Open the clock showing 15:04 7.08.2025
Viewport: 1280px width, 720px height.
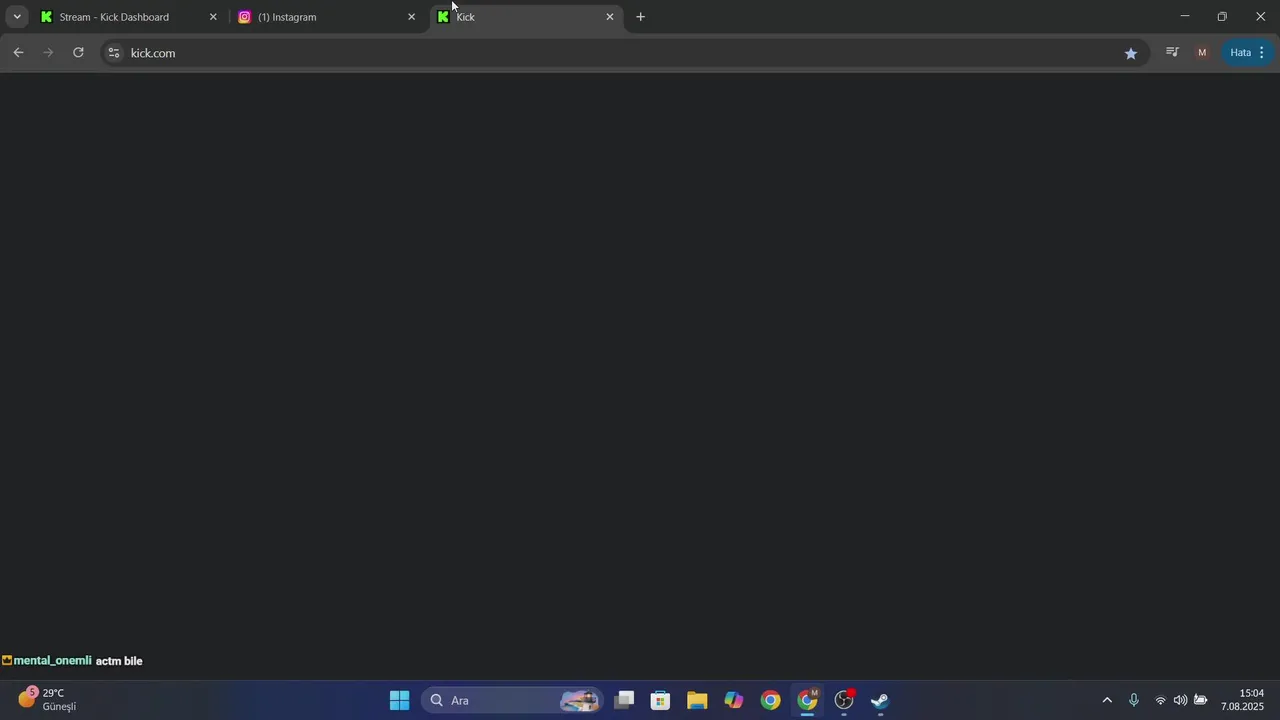(1242, 700)
